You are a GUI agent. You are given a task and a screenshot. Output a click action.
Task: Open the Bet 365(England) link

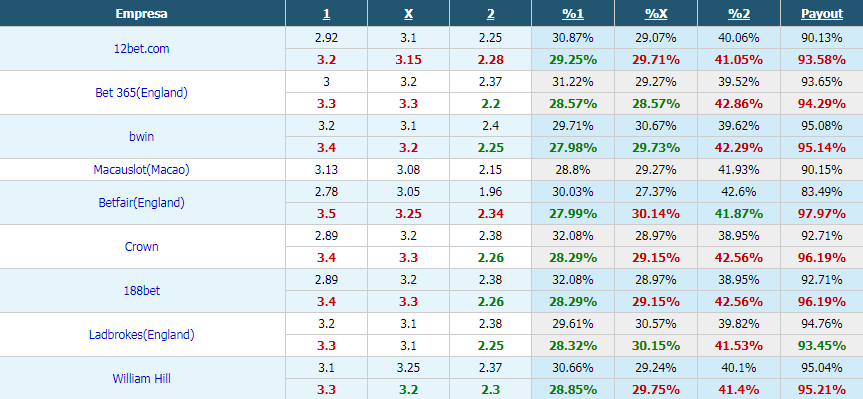[142, 92]
